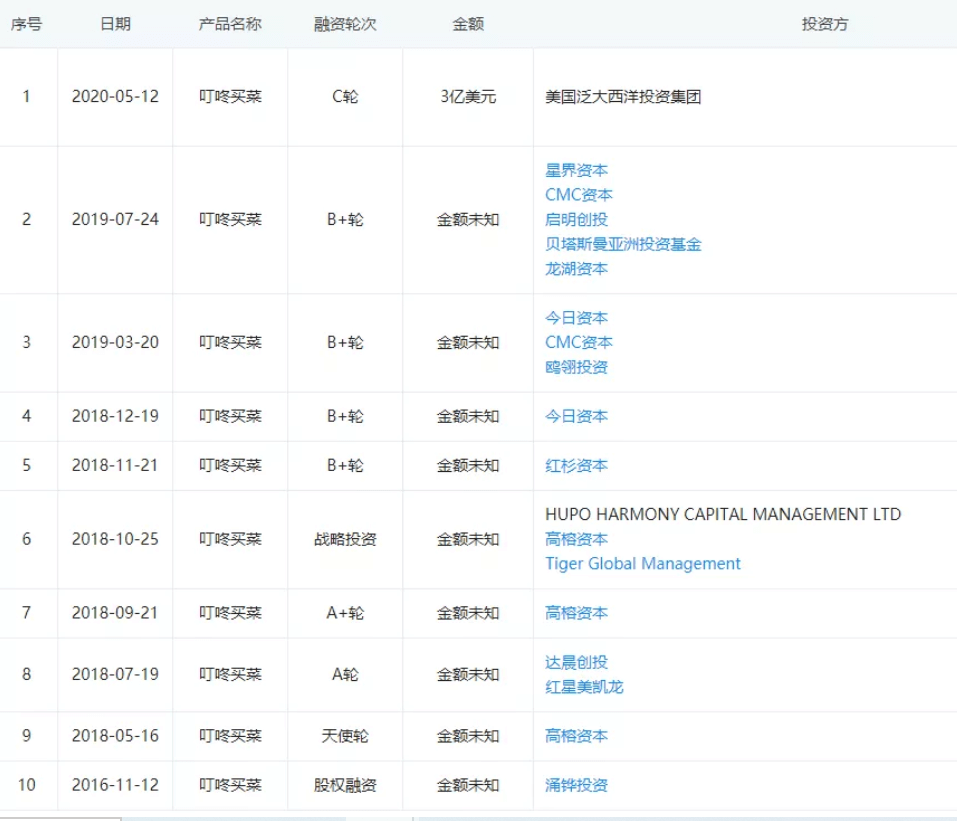Click the 贝塔斯曼亚洲投资基金 link
This screenshot has width=957, height=821.
tap(623, 244)
